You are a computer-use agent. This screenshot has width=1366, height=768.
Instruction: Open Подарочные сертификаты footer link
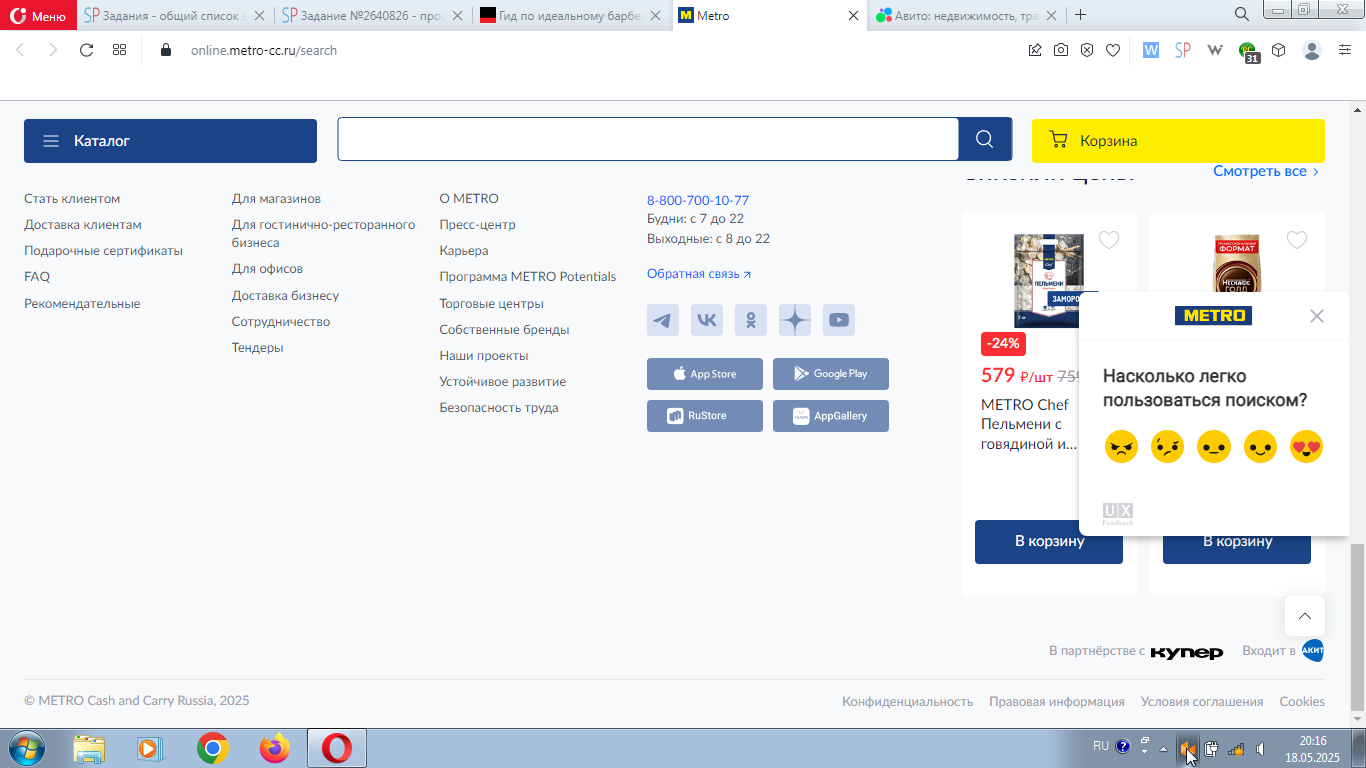[103, 251]
